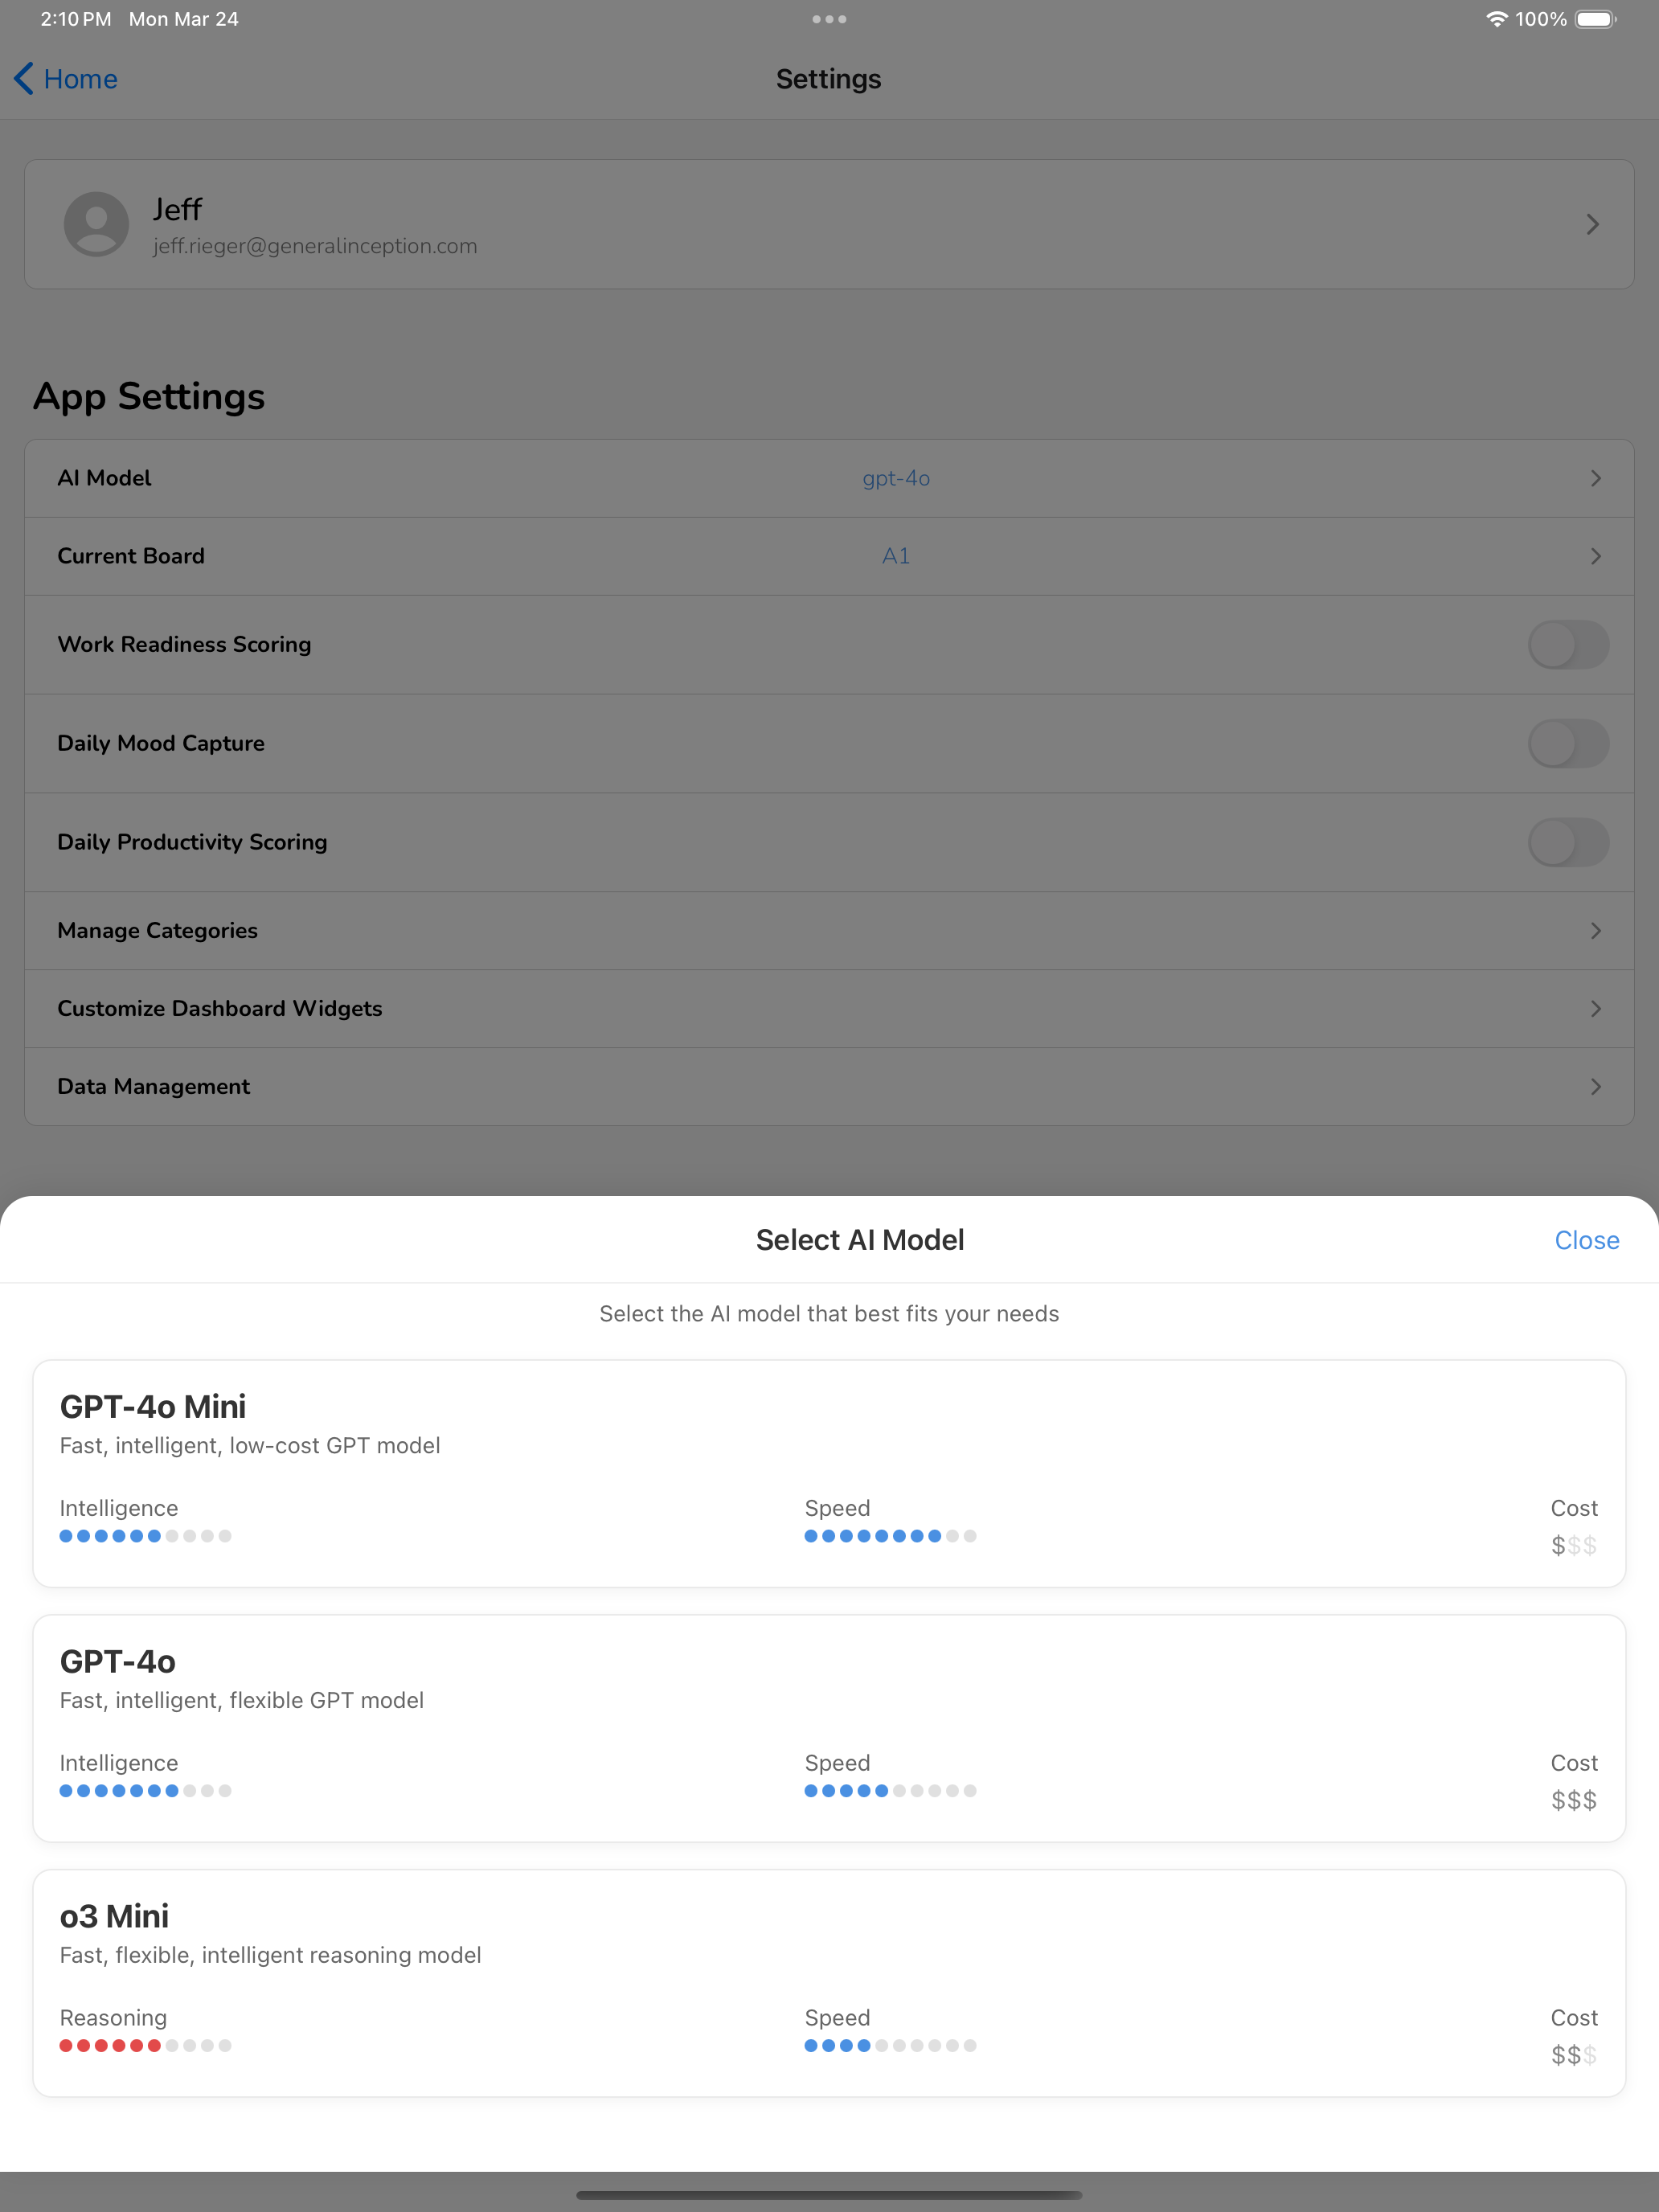Viewport: 1659px width, 2212px height.
Task: Click the 100% battery percentage
Action: coord(1541,19)
